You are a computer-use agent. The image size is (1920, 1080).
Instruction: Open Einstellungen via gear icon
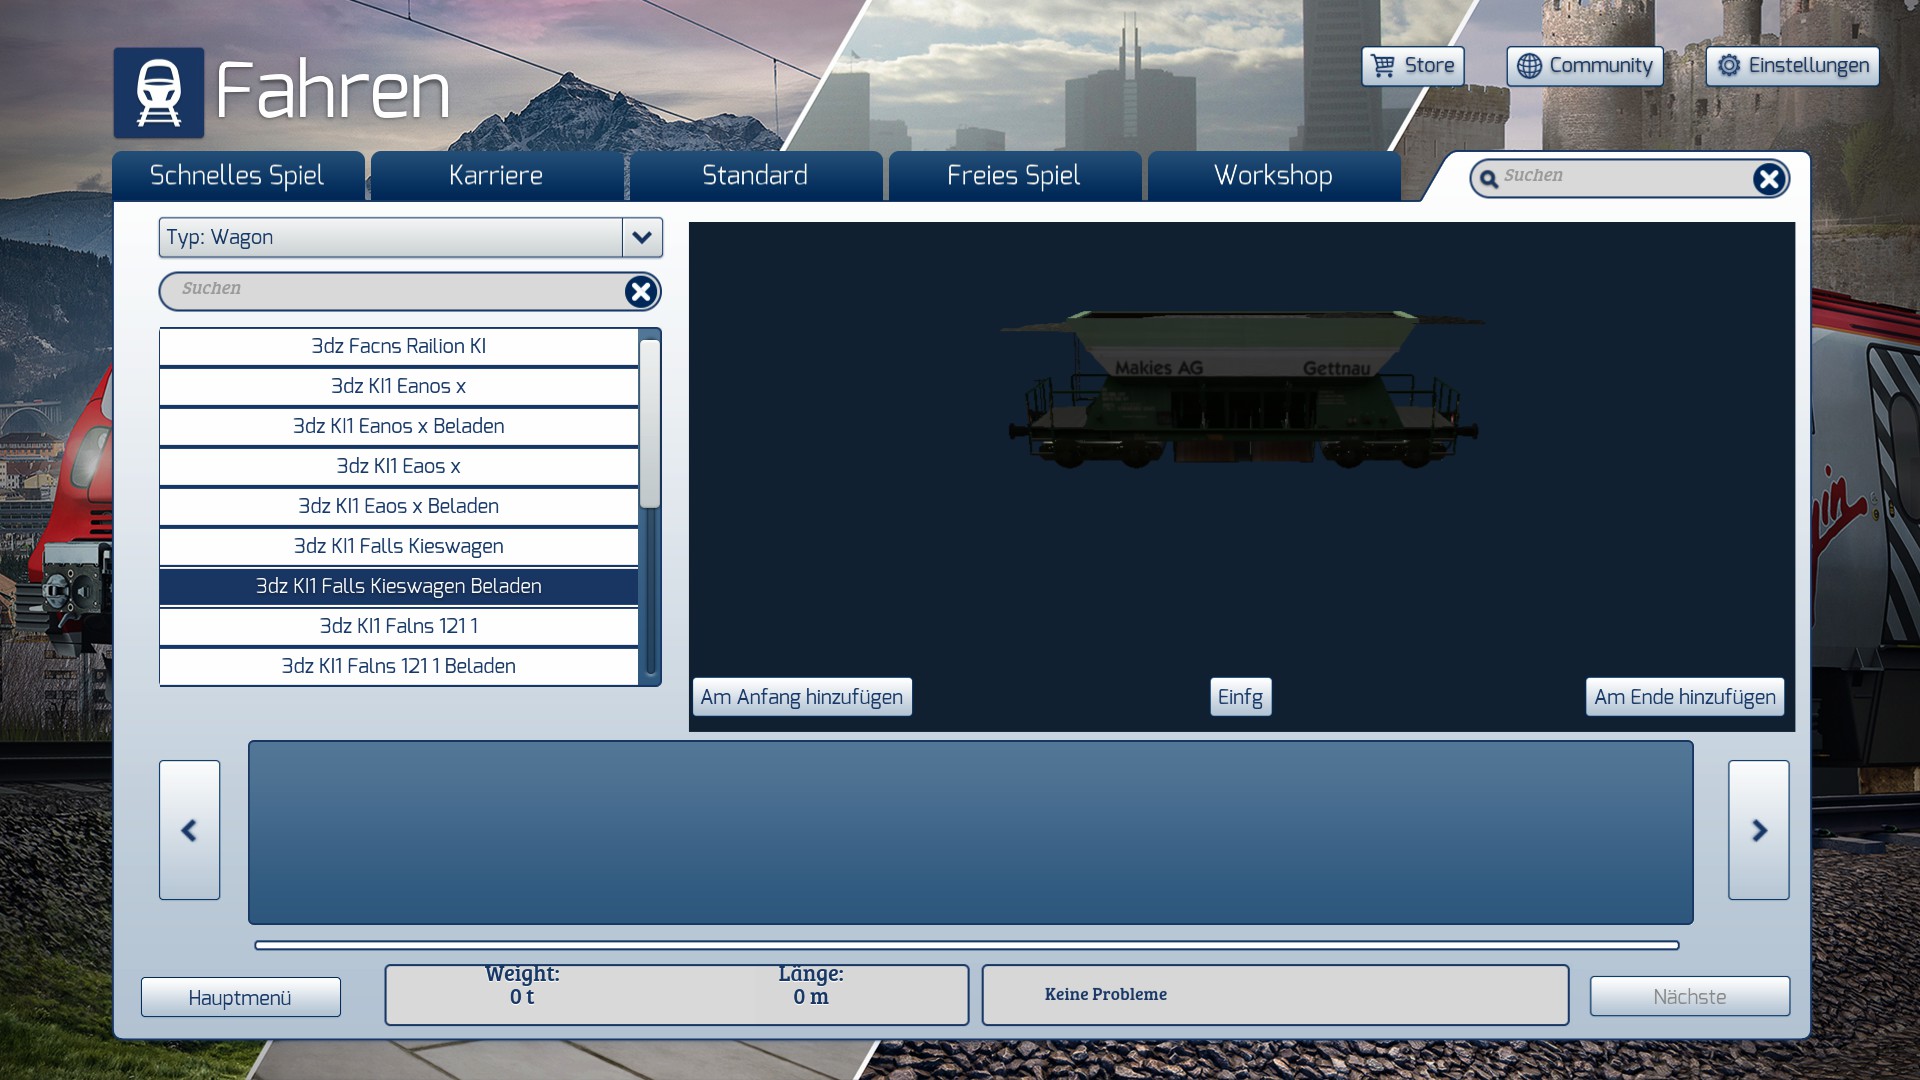point(1729,66)
